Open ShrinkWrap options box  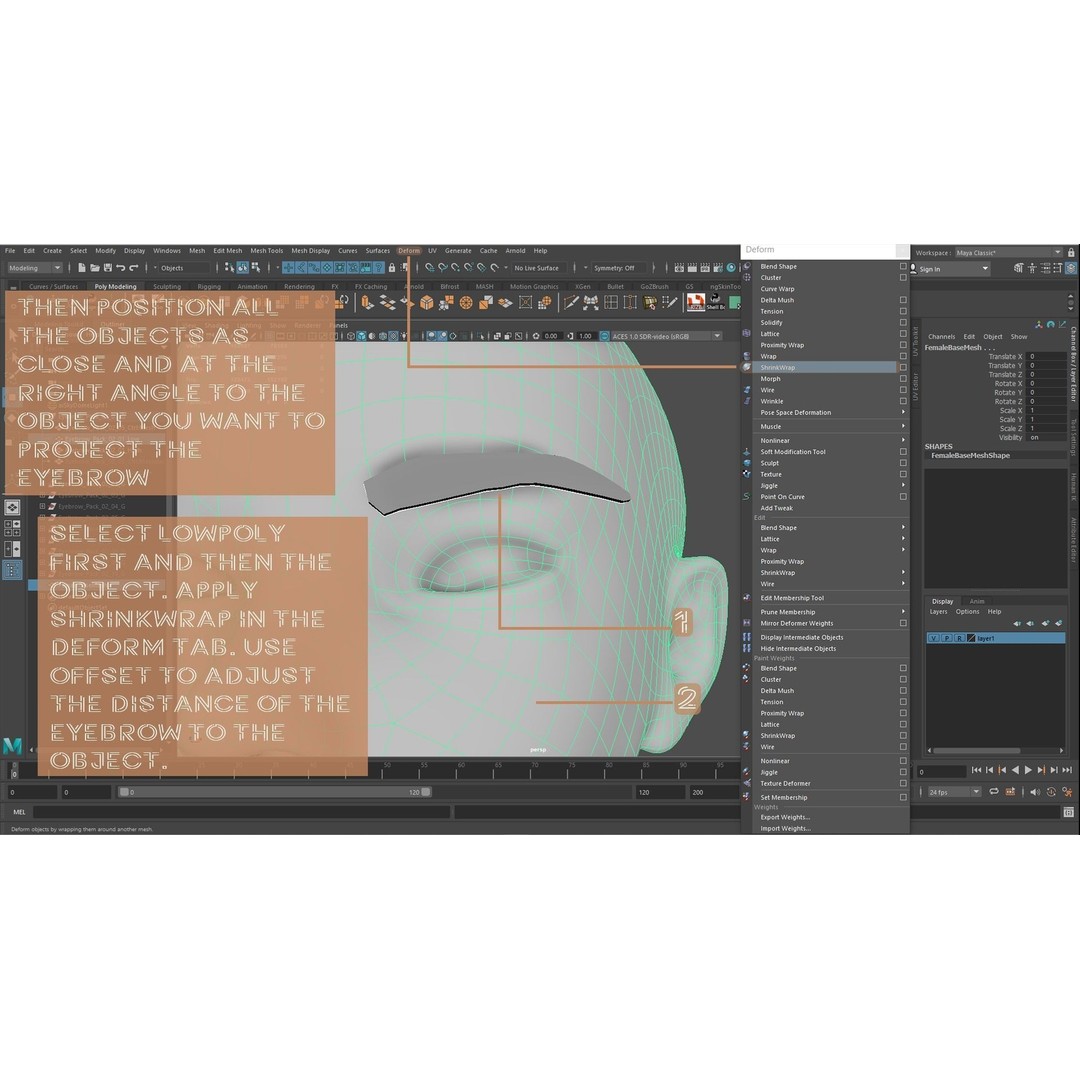pos(903,368)
